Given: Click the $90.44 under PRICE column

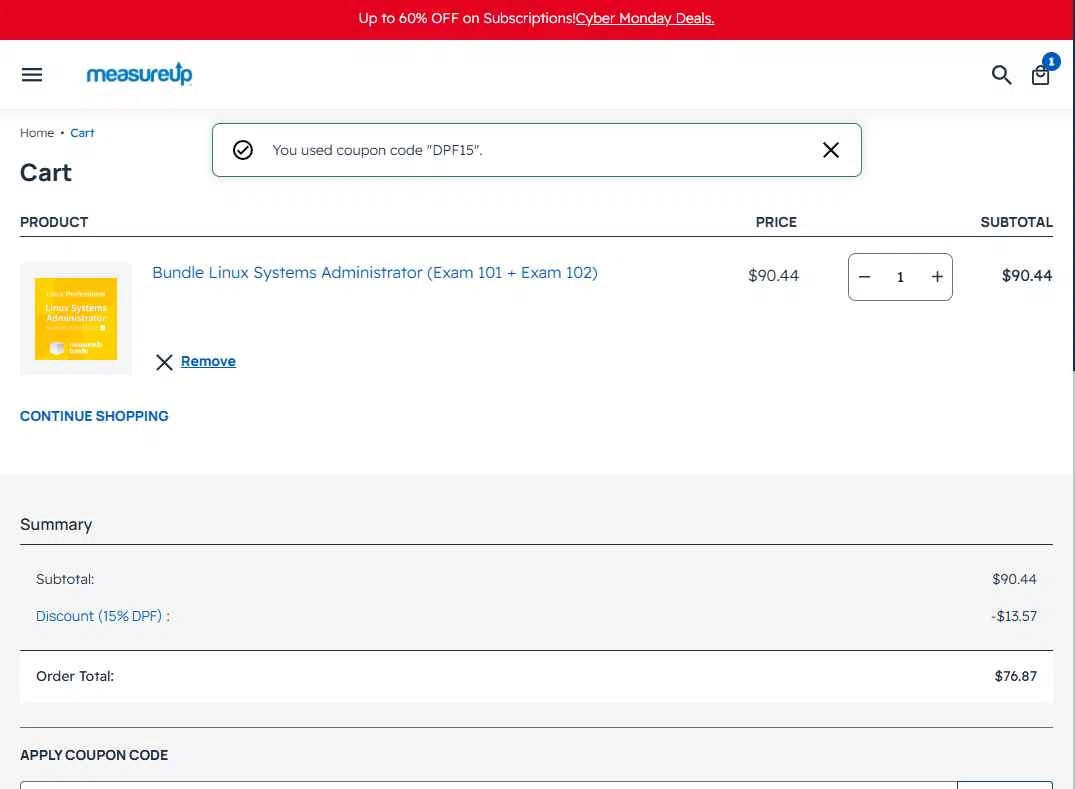Looking at the screenshot, I should tap(773, 276).
